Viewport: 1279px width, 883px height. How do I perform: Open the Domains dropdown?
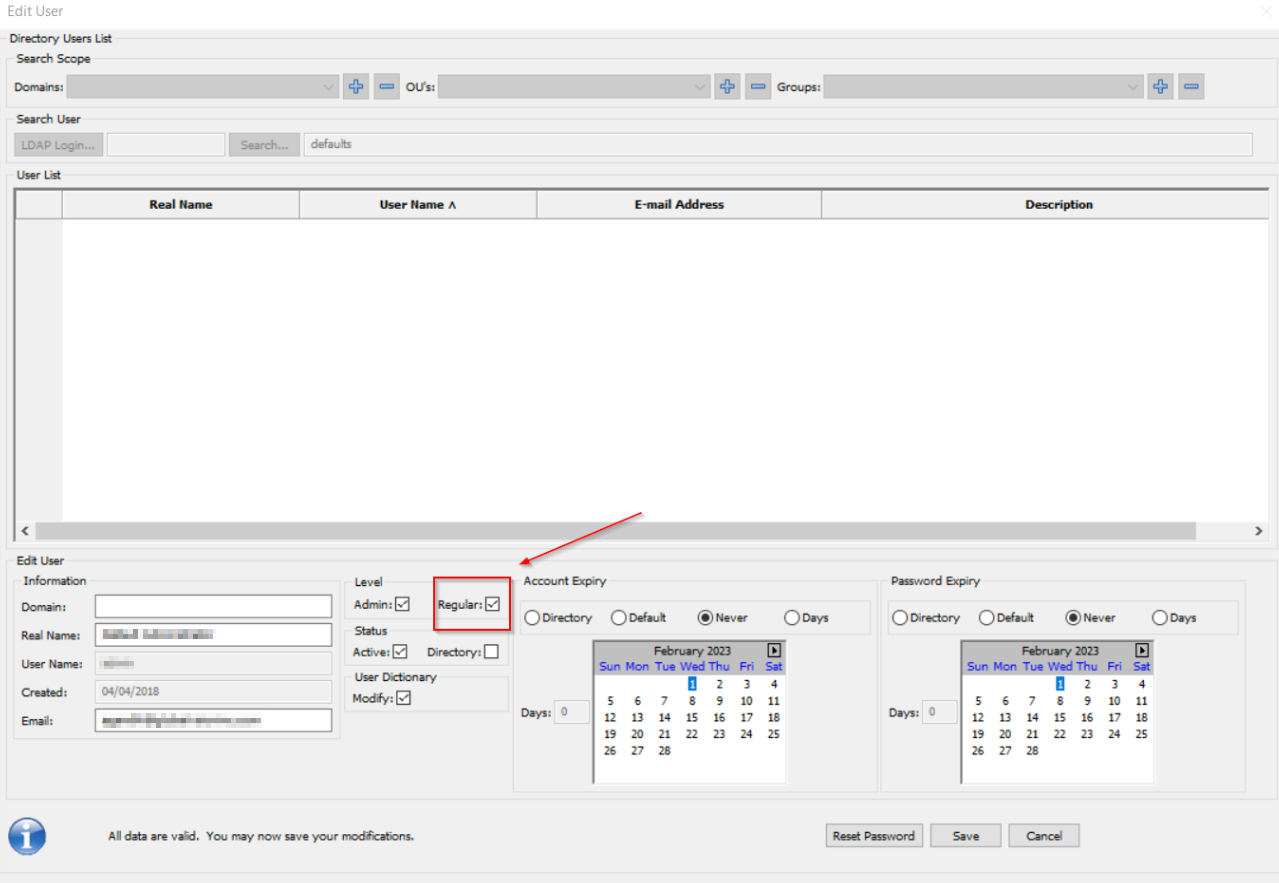[x=329, y=87]
